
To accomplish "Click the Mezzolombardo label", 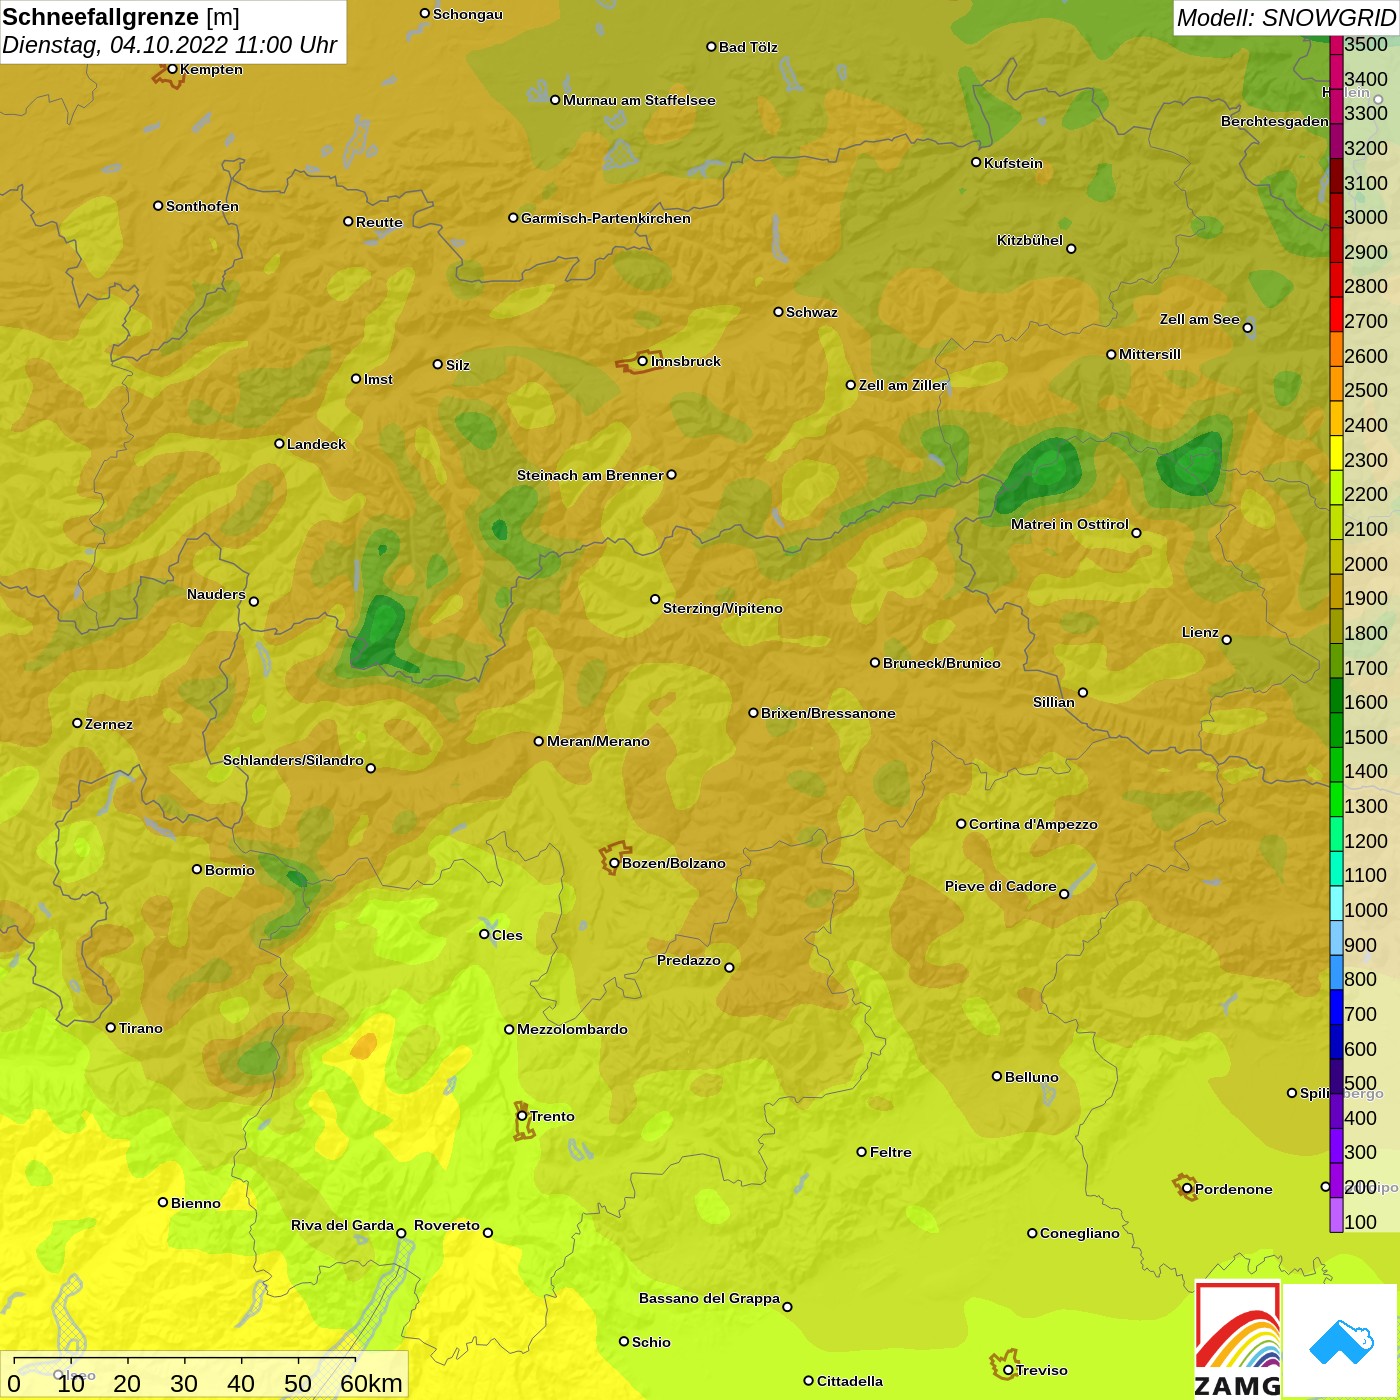I will pos(572,1029).
